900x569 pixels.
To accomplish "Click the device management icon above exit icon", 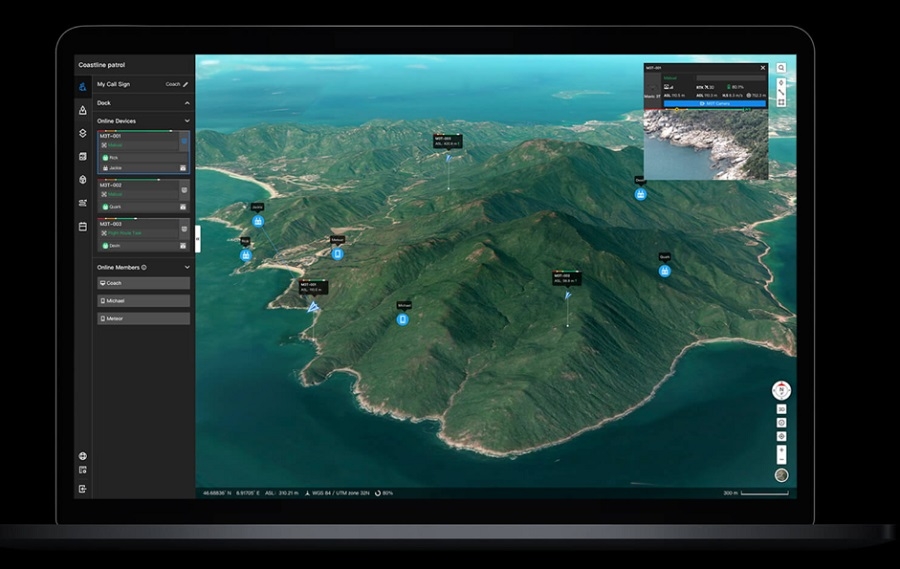I will [83, 470].
